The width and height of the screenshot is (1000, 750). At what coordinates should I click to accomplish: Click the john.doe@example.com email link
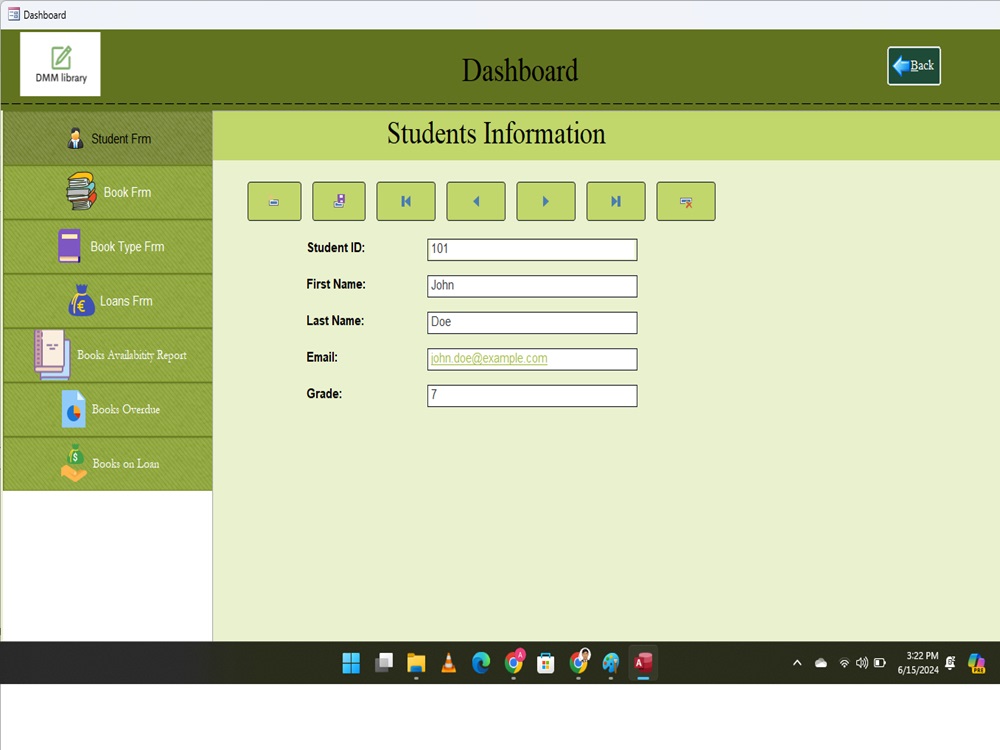pyautogui.click(x=489, y=358)
